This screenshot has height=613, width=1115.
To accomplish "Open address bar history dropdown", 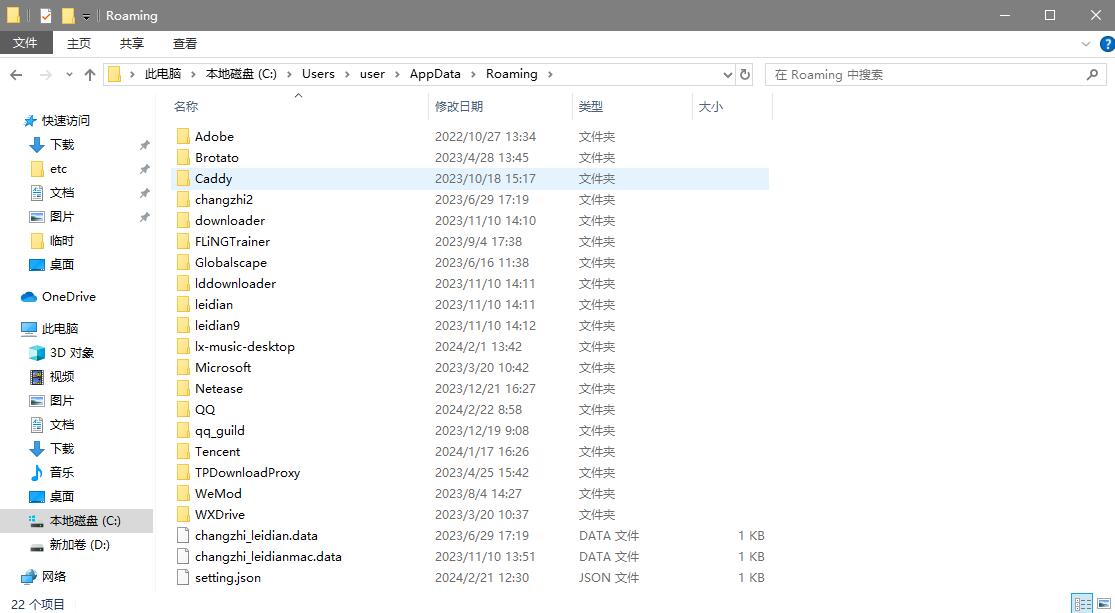I will 727,74.
